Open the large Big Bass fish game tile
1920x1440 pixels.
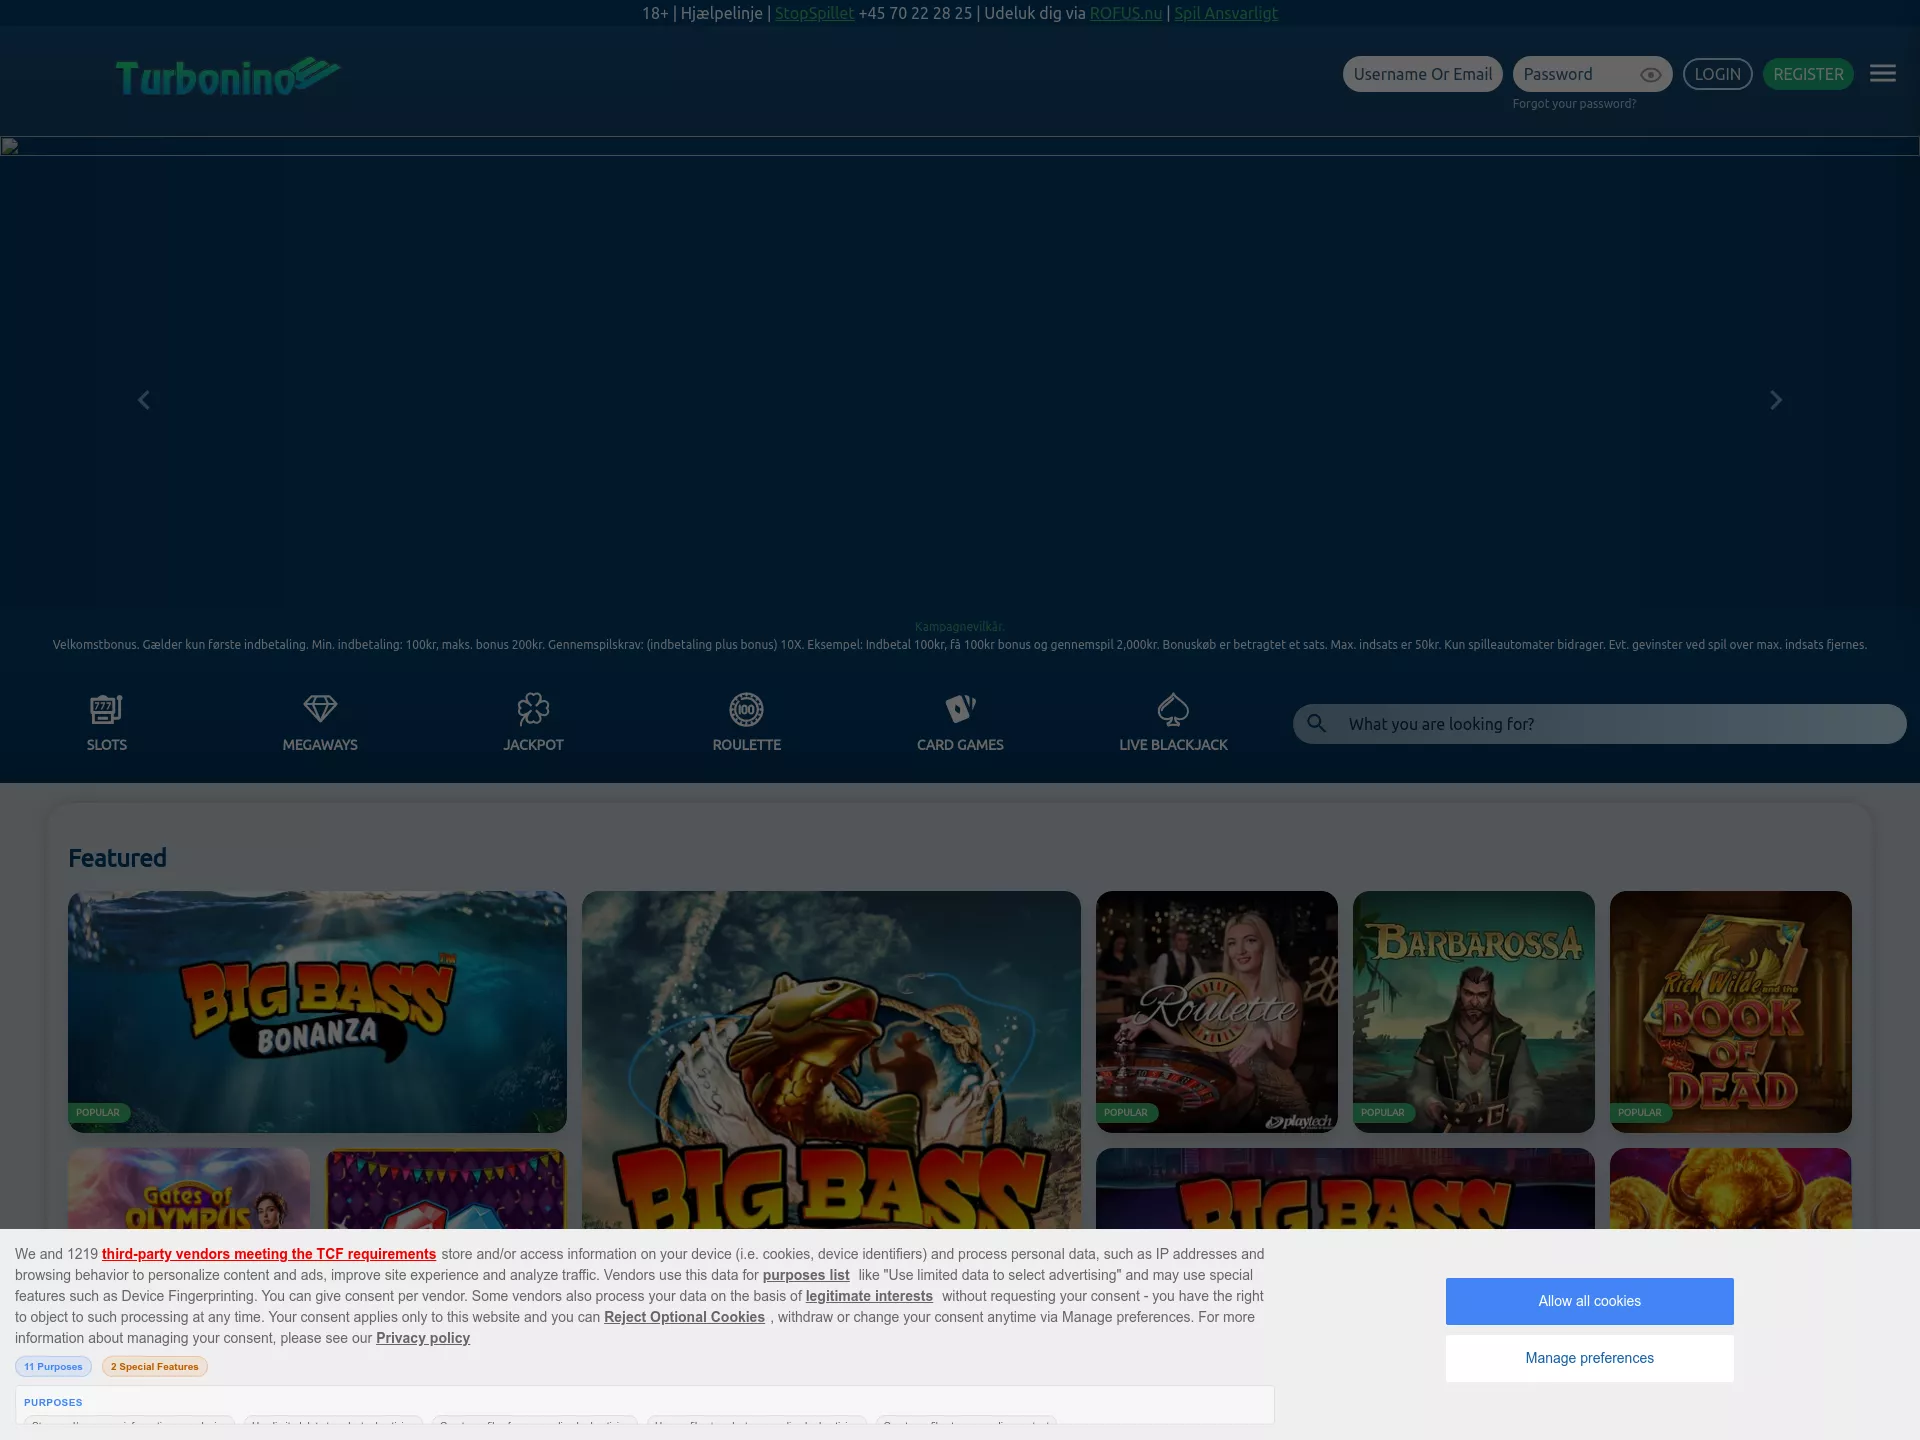pos(831,1060)
